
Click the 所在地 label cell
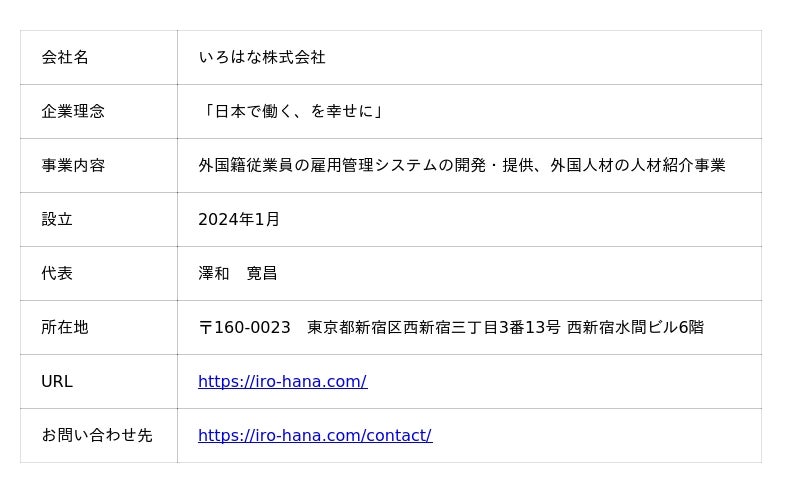(65, 328)
